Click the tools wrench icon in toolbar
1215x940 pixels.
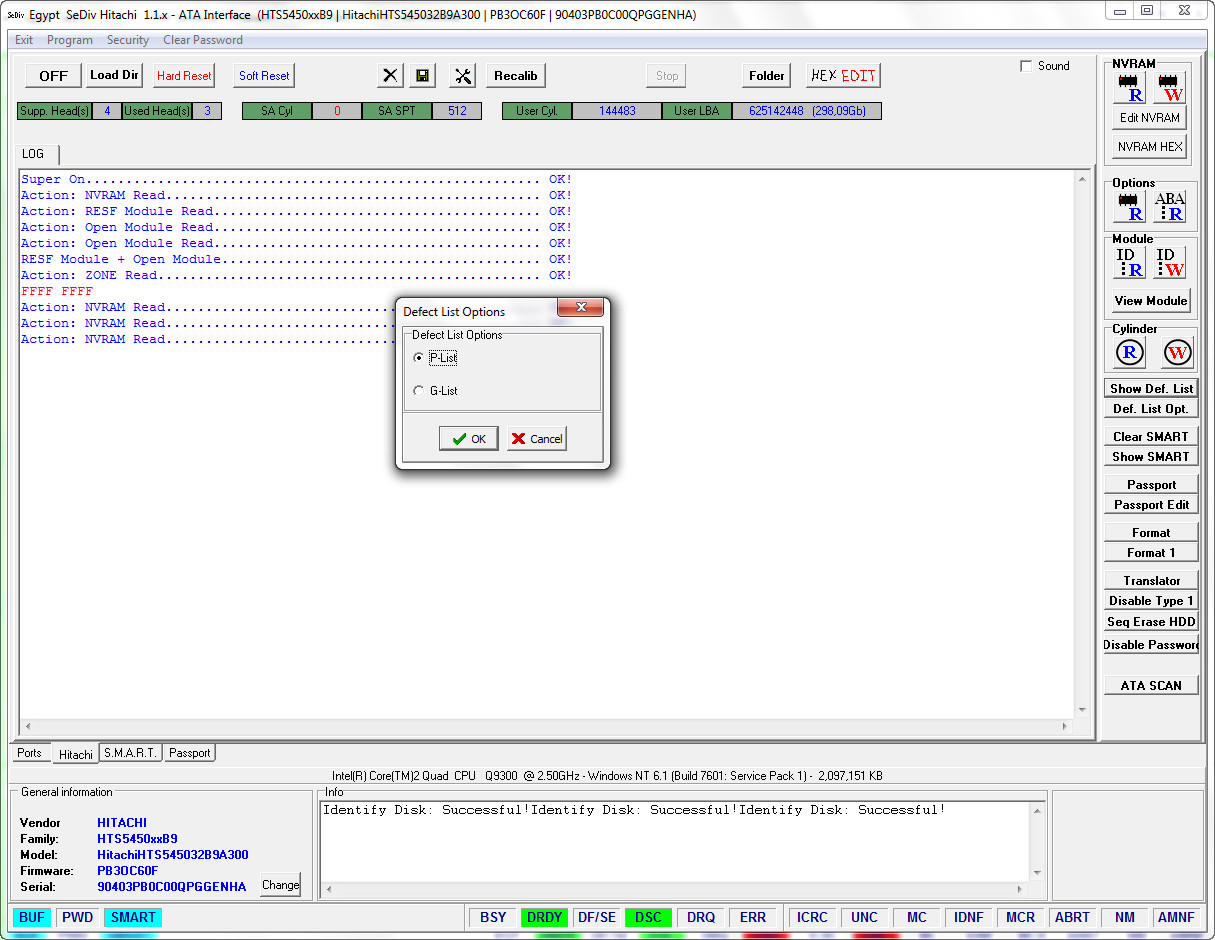tap(463, 76)
